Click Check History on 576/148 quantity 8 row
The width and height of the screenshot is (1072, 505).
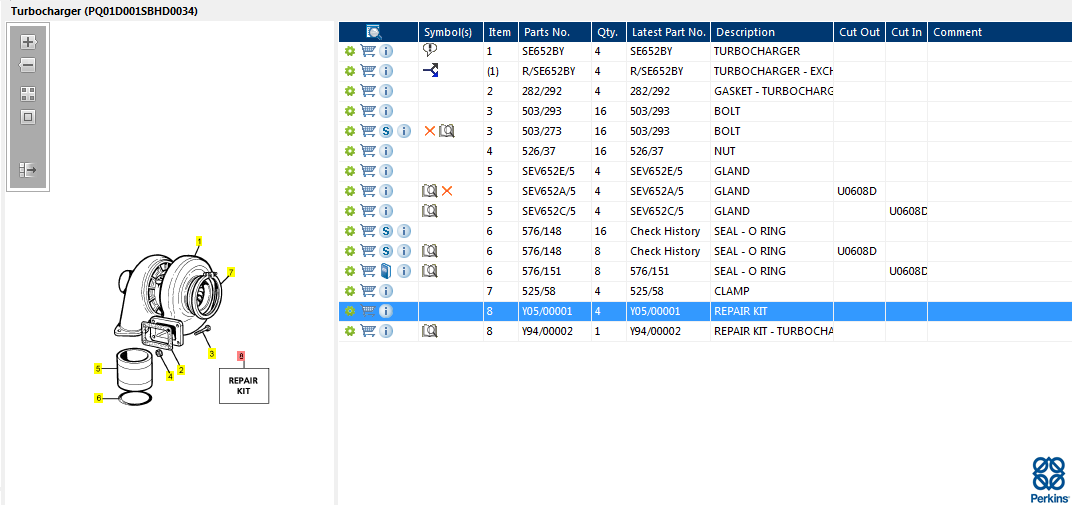(665, 251)
